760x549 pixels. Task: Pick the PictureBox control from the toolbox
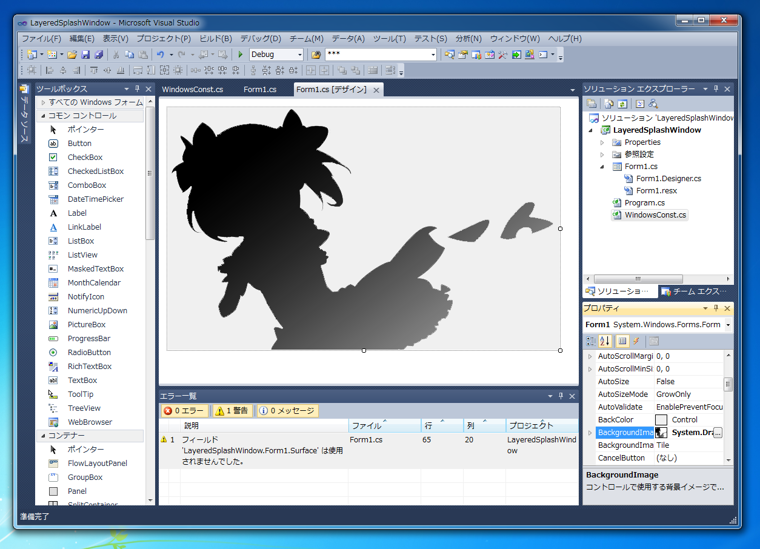(86, 324)
